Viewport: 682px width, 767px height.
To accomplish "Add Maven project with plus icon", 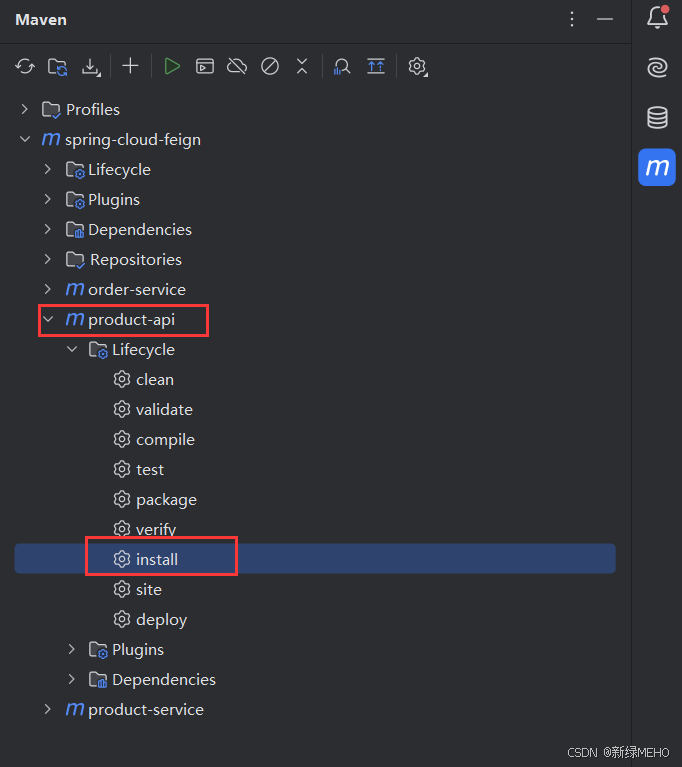I will 130,66.
